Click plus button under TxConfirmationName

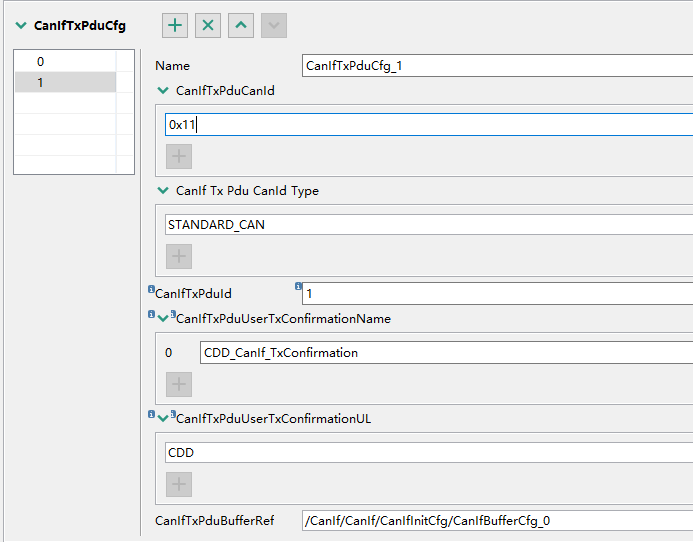tap(179, 384)
